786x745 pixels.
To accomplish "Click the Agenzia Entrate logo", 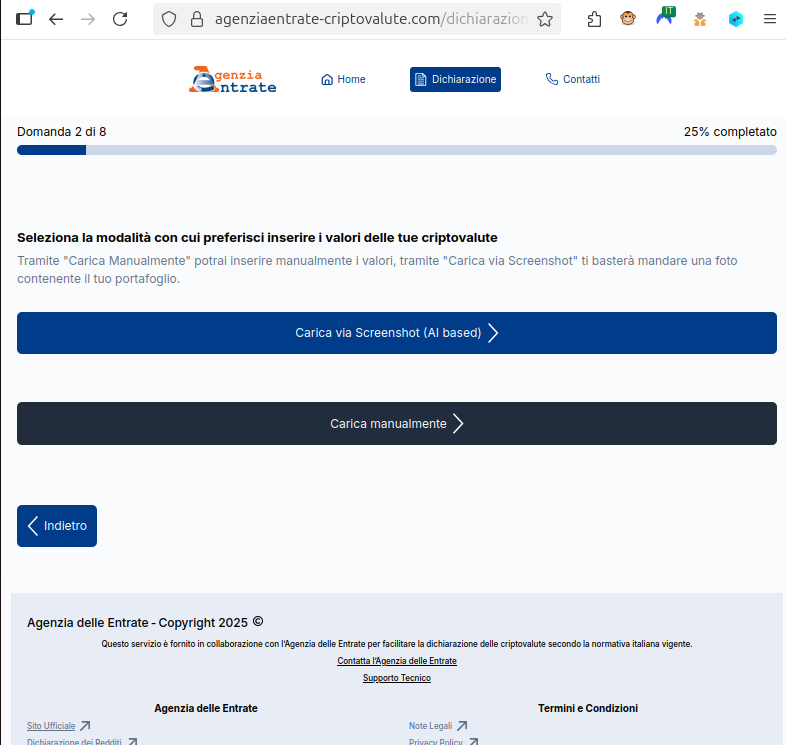I will tap(232, 79).
